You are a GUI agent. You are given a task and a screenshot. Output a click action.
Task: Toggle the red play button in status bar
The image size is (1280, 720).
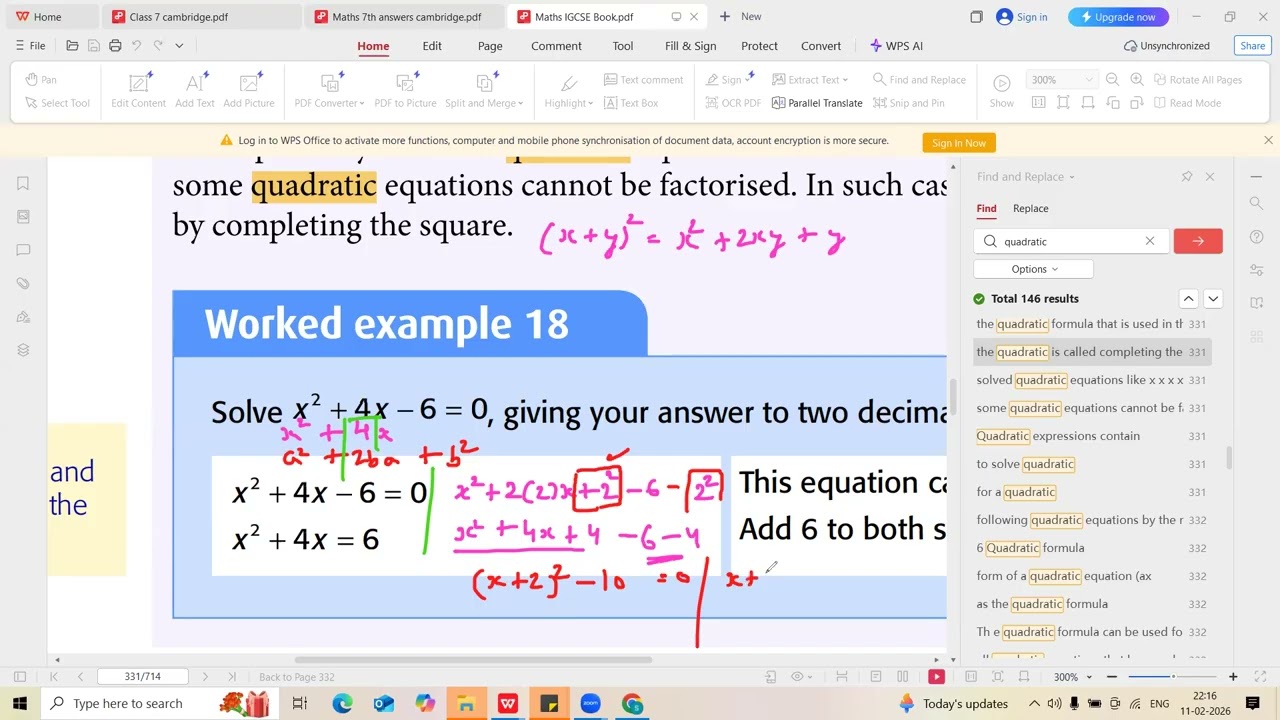click(x=936, y=677)
